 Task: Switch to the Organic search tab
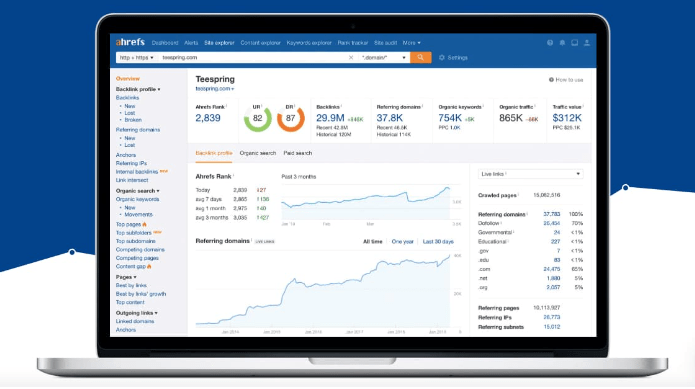[x=258, y=153]
